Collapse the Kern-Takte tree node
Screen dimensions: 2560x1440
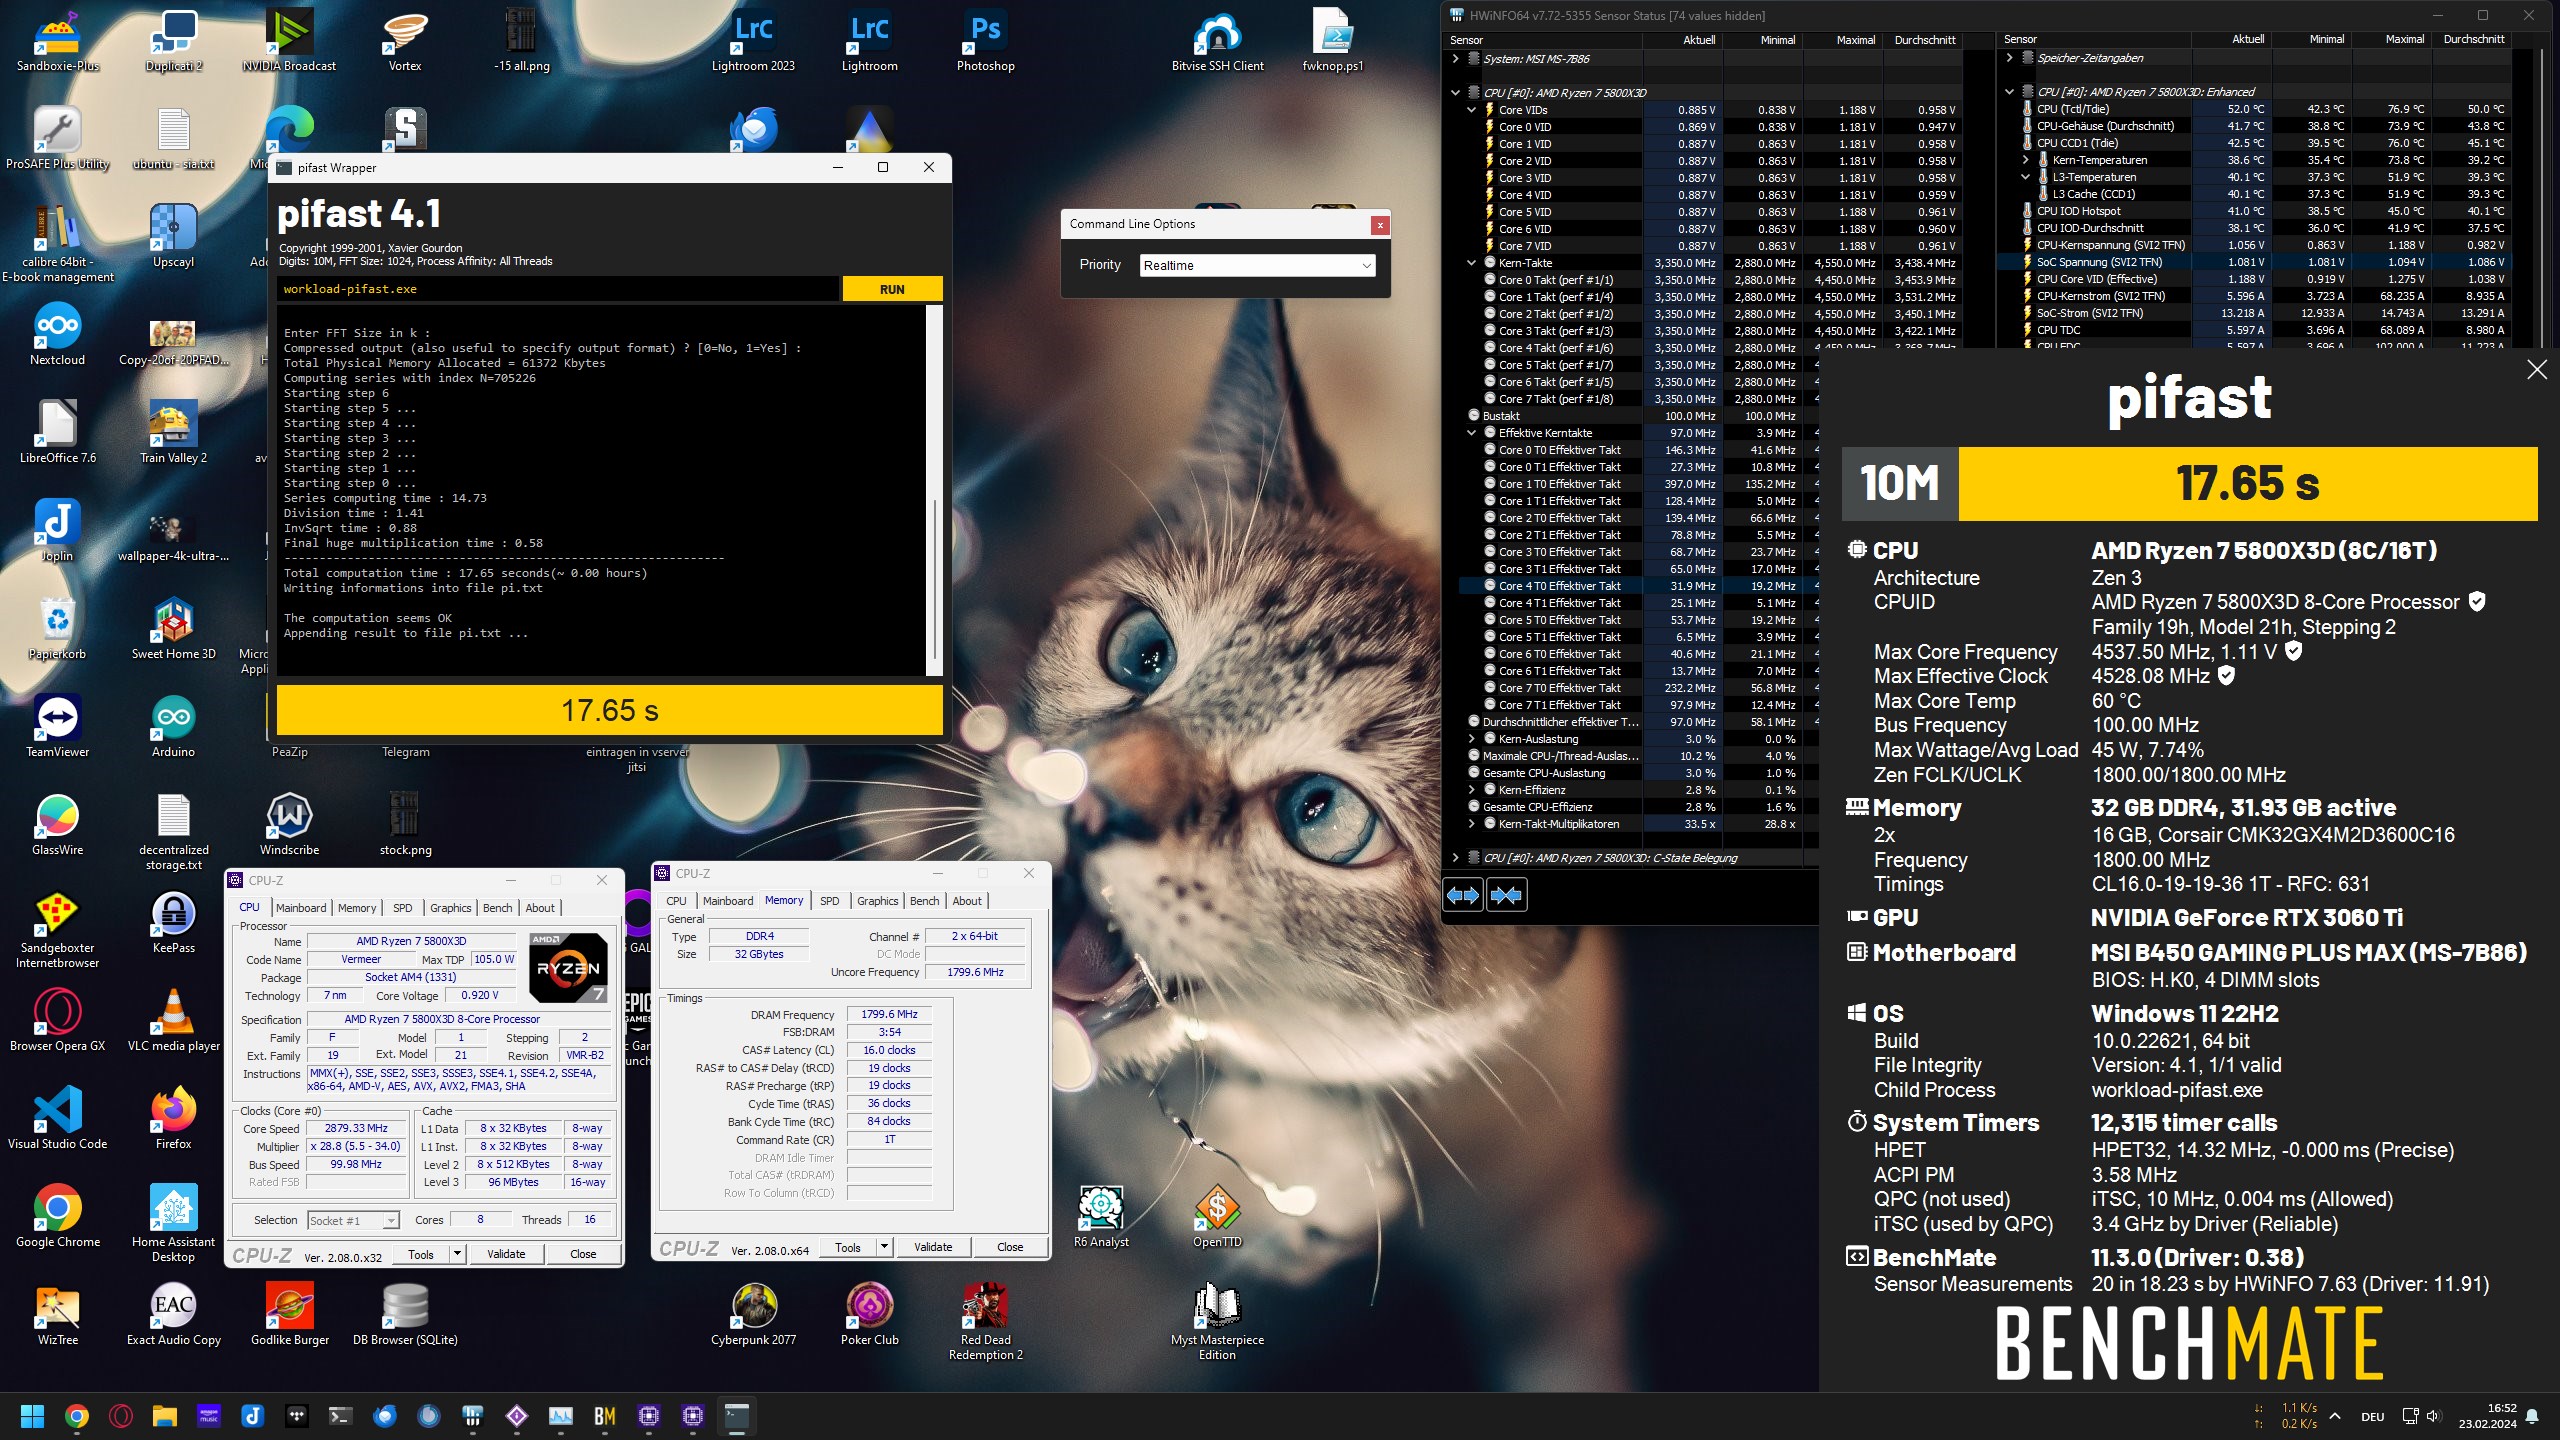1472,263
